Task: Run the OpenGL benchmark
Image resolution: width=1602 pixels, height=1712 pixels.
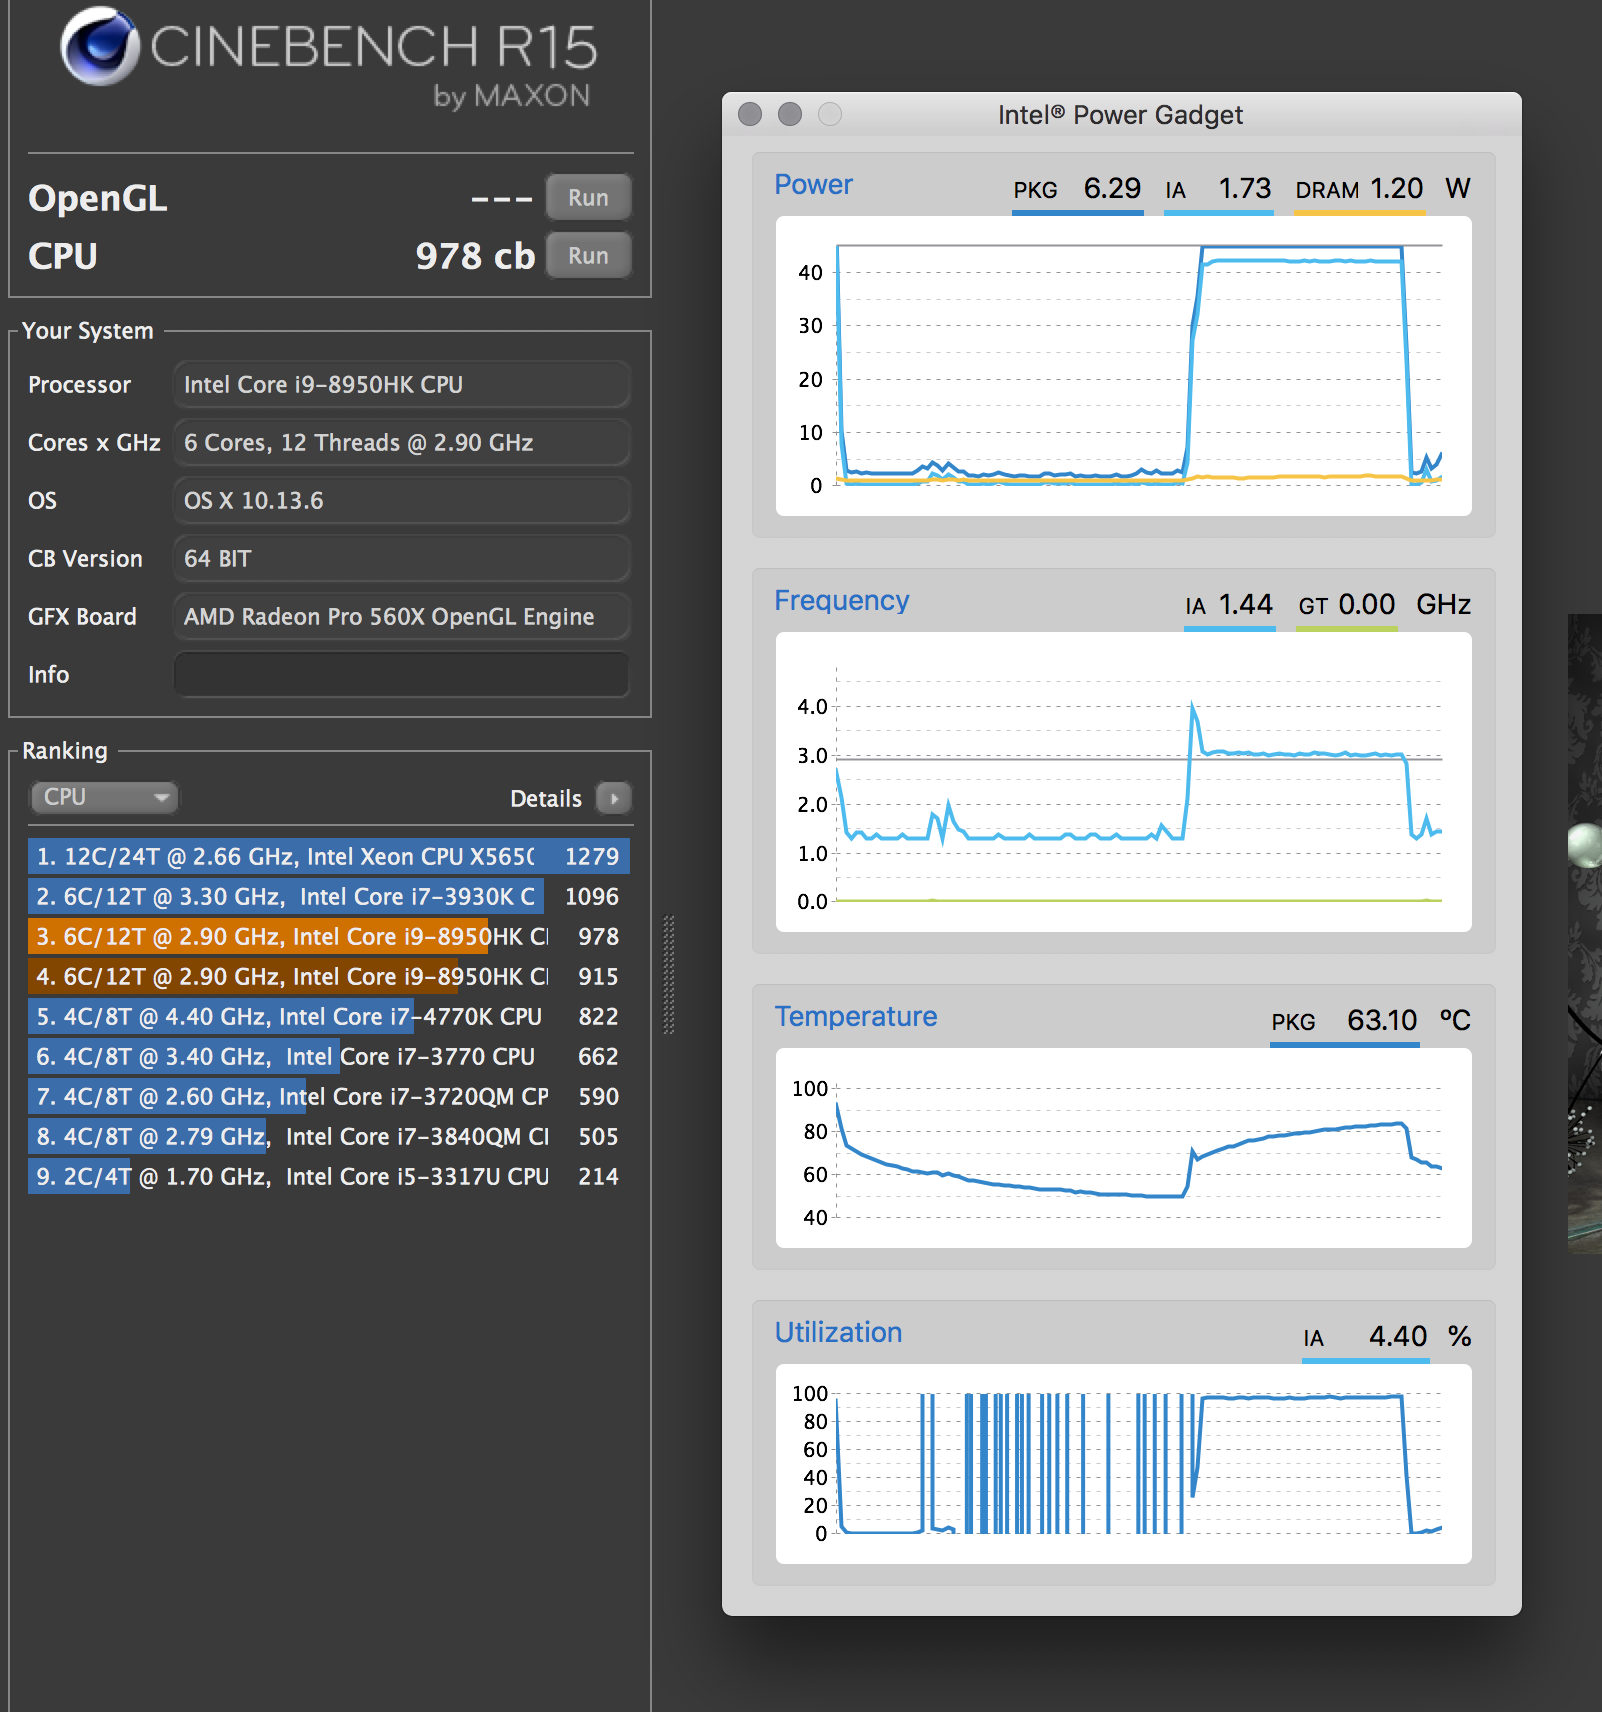Action: 588,197
